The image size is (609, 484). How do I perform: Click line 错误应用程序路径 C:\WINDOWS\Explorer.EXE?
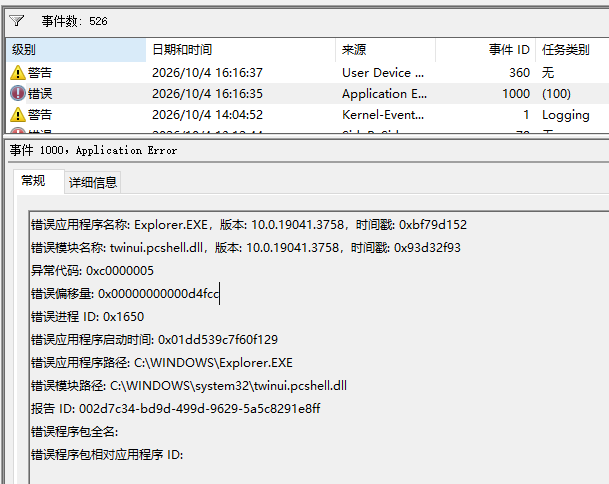(x=162, y=362)
